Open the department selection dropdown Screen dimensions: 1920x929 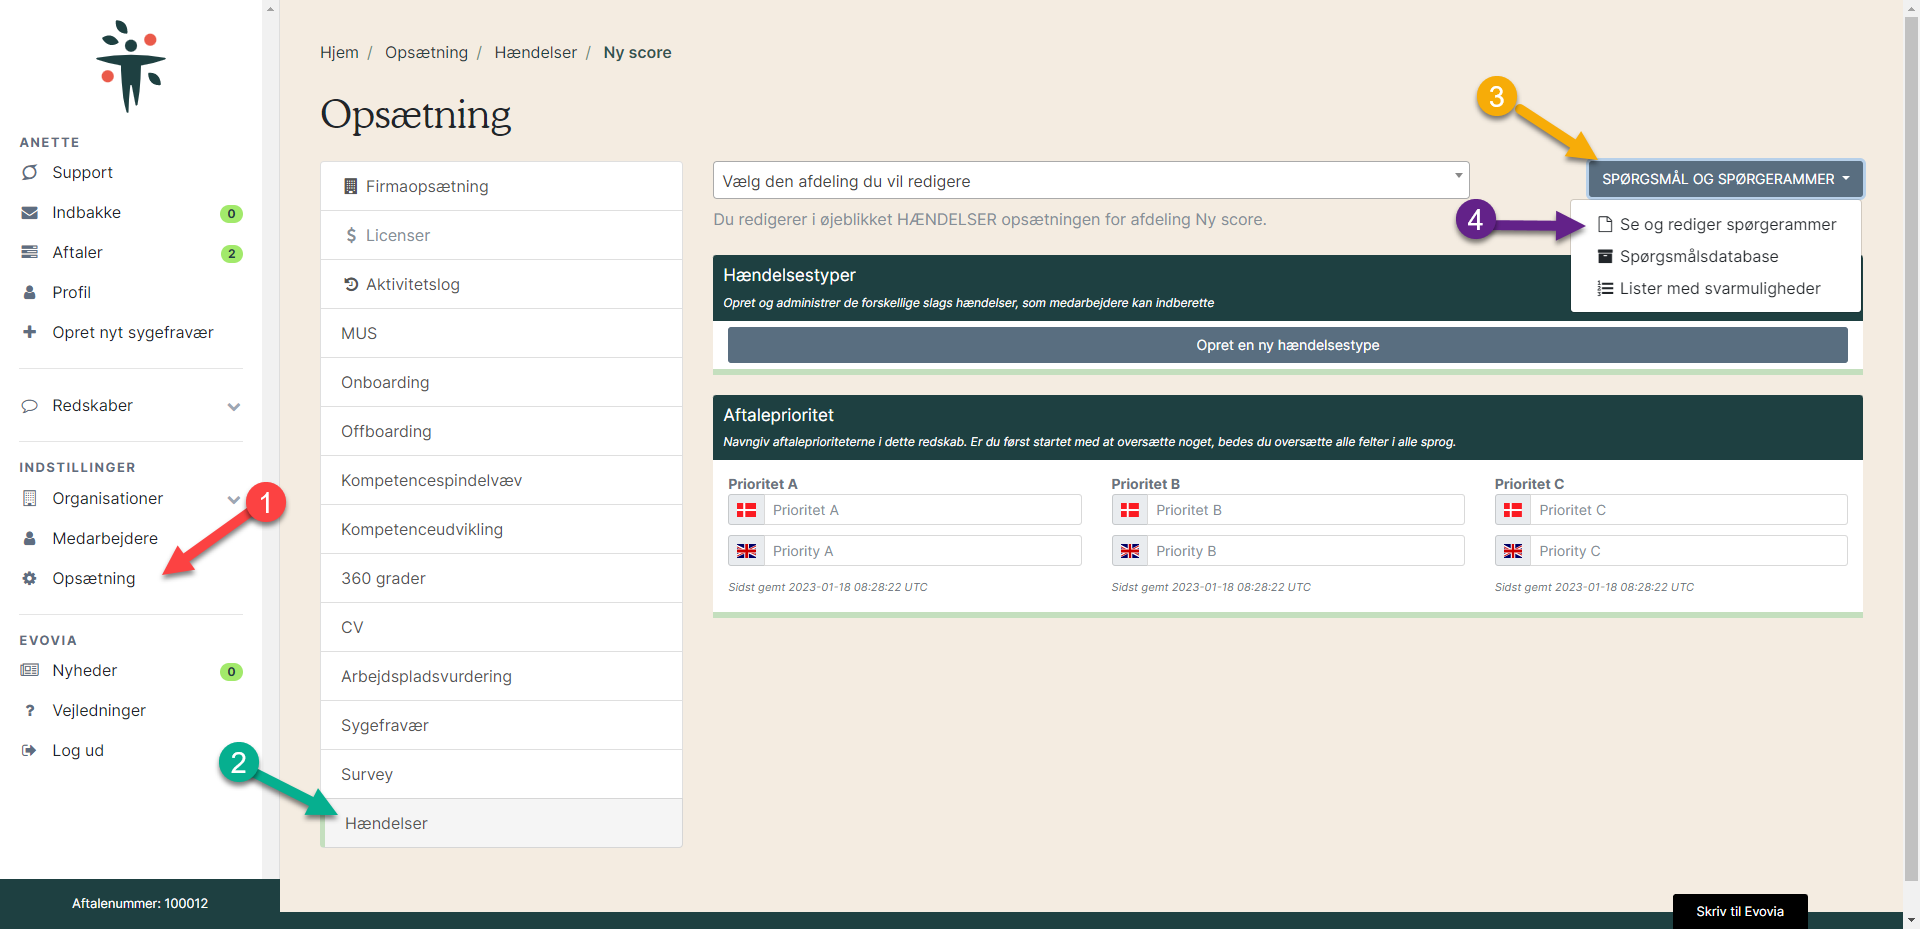click(x=1091, y=180)
